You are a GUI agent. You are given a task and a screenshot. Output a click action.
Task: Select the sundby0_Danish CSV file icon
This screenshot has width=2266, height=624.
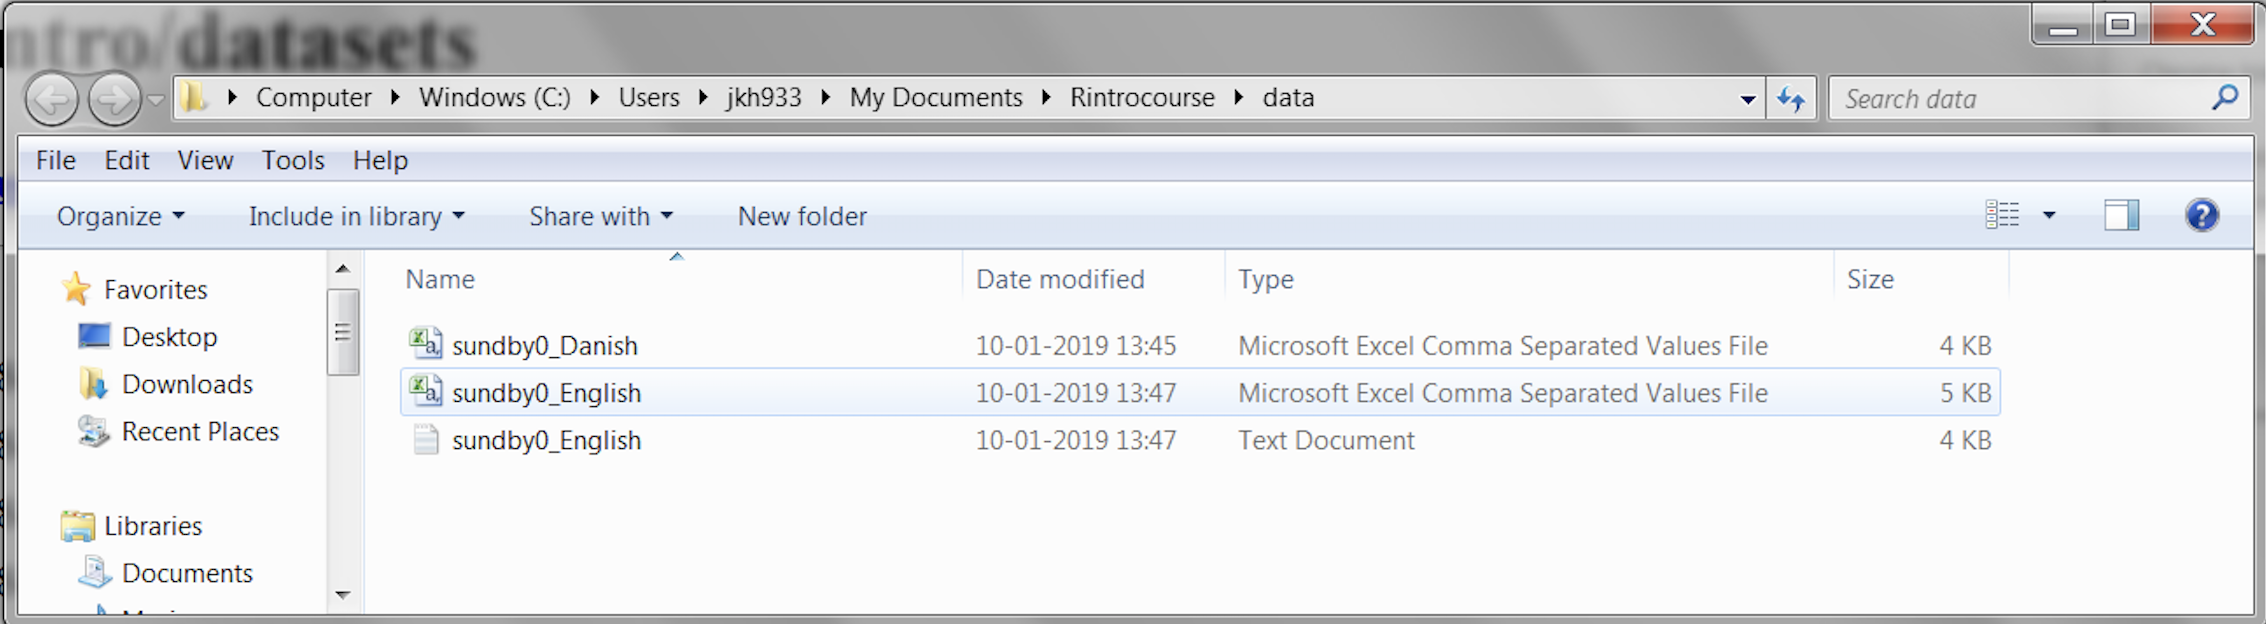(425, 345)
